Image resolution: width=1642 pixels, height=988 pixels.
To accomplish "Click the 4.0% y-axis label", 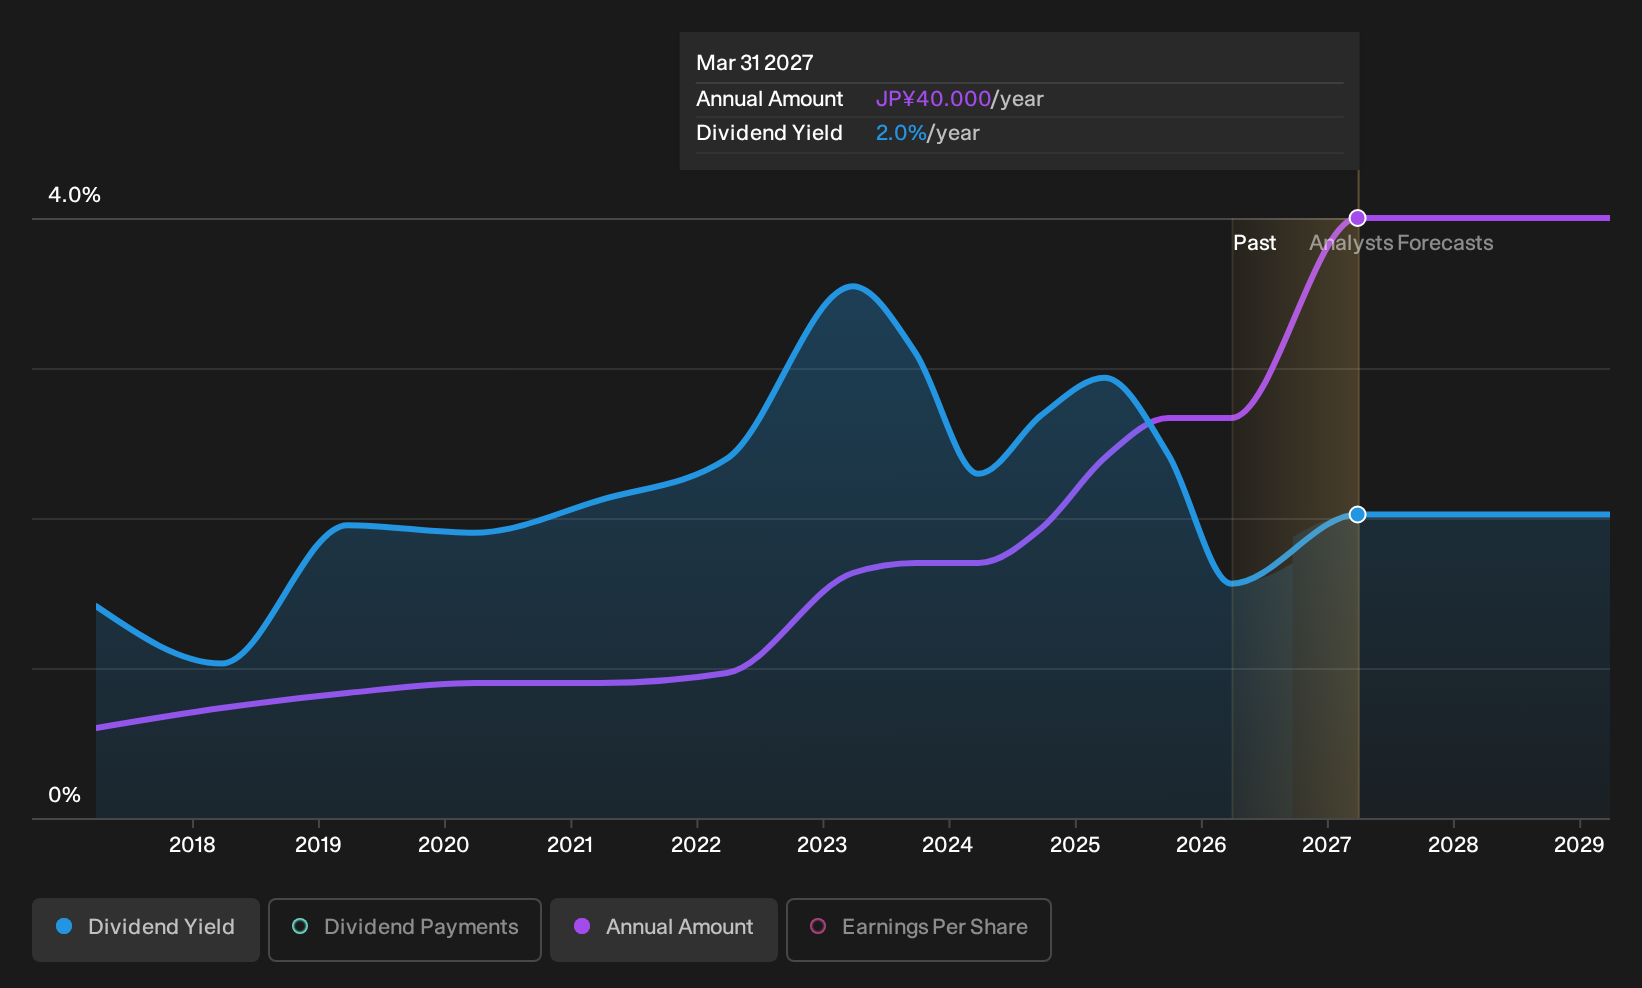I will 74,195.
